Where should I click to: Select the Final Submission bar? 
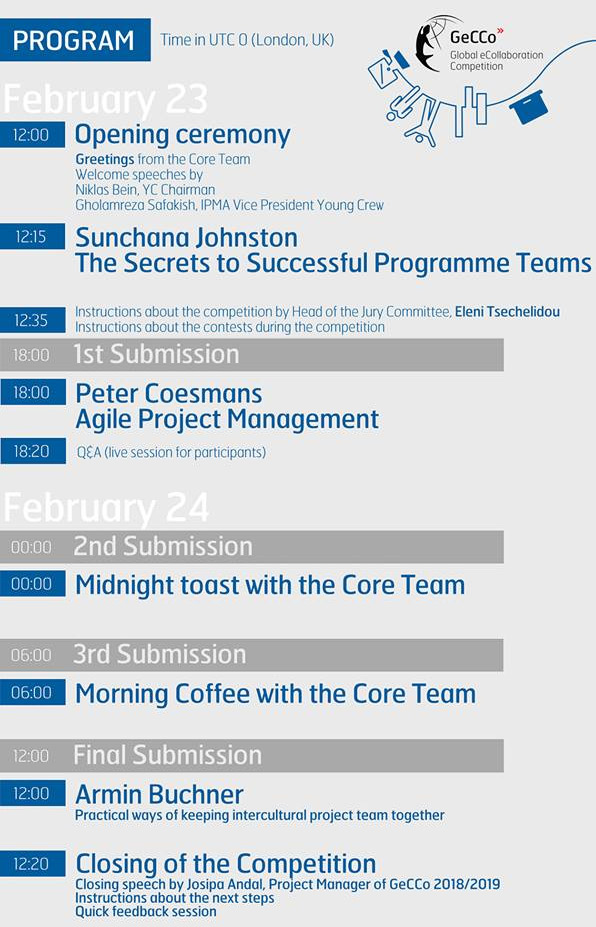coord(252,756)
